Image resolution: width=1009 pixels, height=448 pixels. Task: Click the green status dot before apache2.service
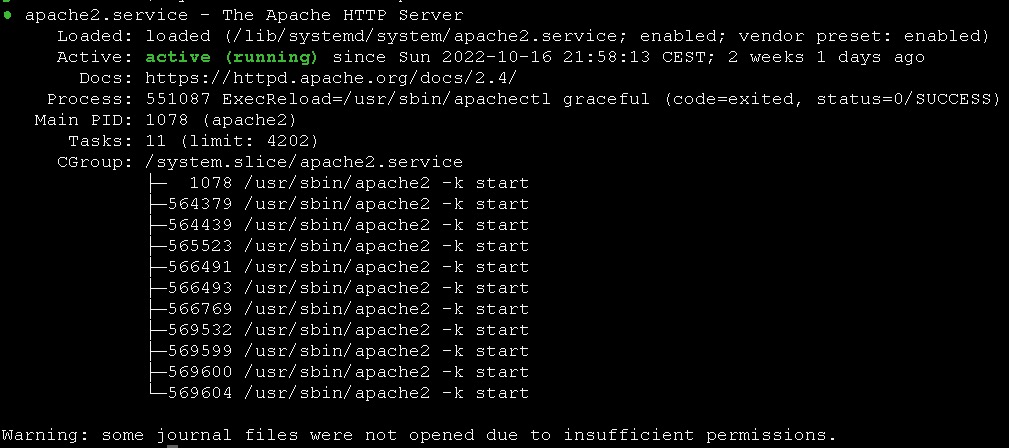pos(7,15)
